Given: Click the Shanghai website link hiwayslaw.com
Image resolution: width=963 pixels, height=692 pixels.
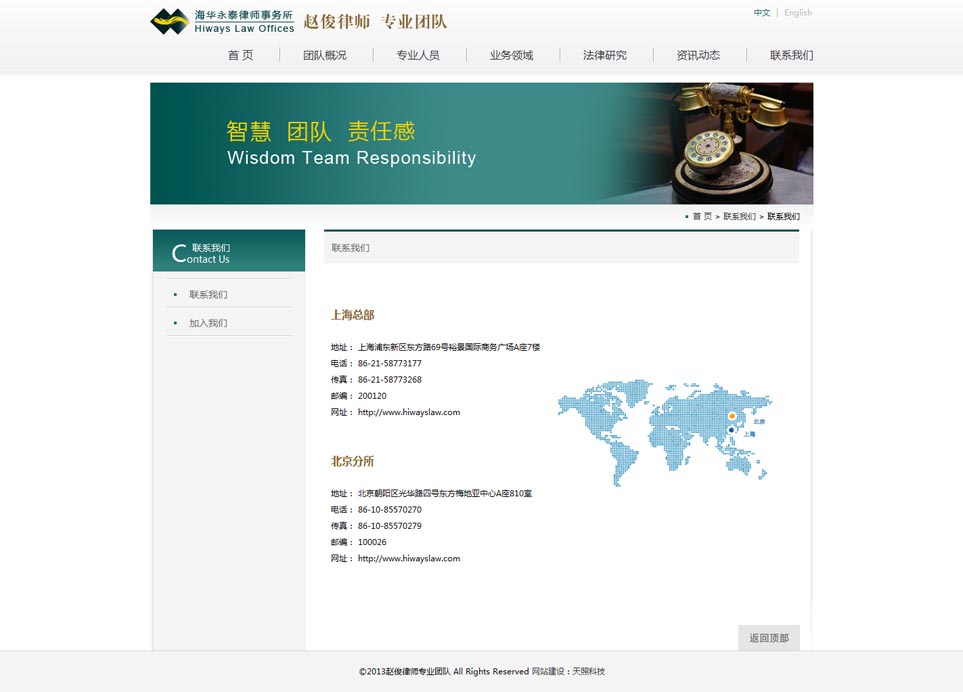Looking at the screenshot, I should coord(409,413).
